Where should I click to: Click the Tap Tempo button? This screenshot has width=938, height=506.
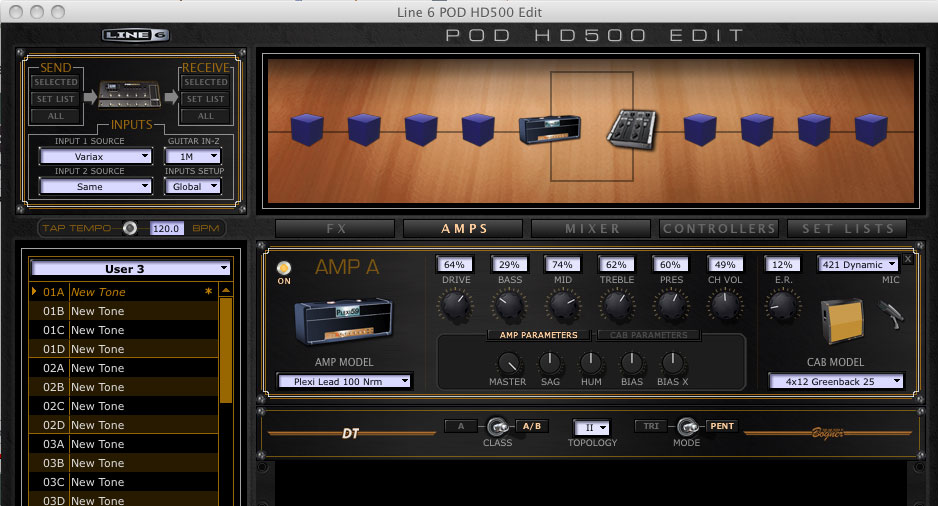pyautogui.click(x=130, y=228)
